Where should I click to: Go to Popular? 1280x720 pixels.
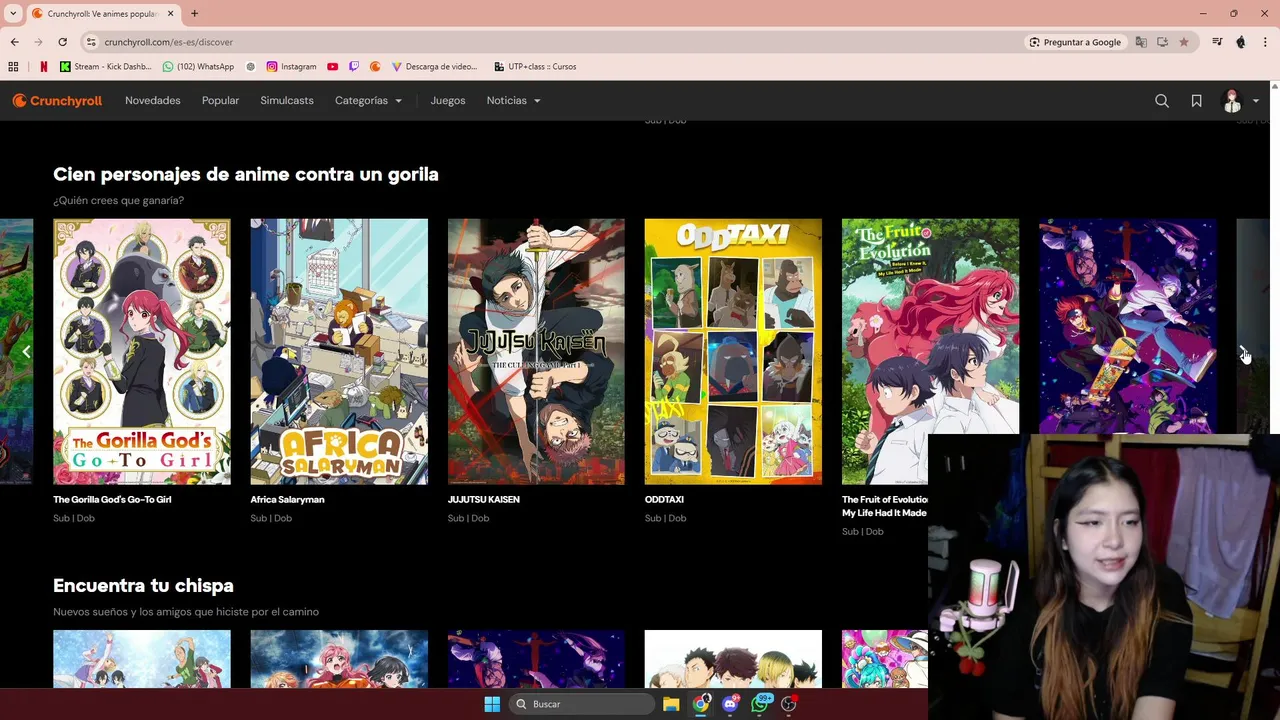[x=220, y=100]
